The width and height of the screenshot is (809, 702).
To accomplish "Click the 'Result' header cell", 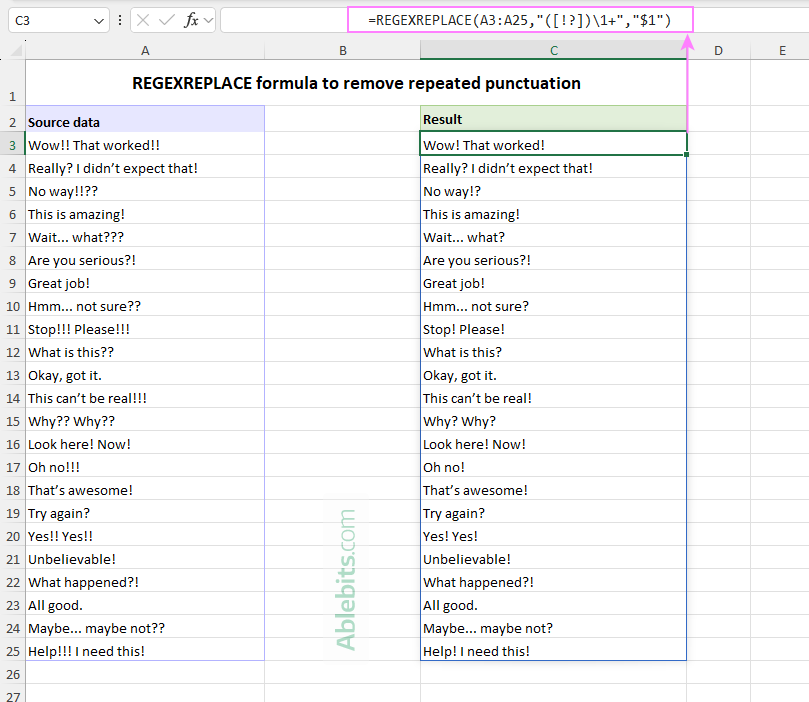I will click(x=554, y=119).
